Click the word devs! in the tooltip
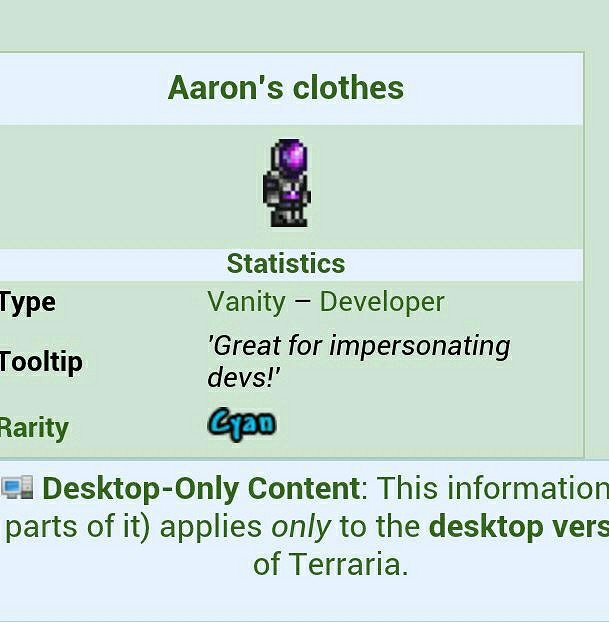The height and width of the screenshot is (622, 609). [x=244, y=378]
